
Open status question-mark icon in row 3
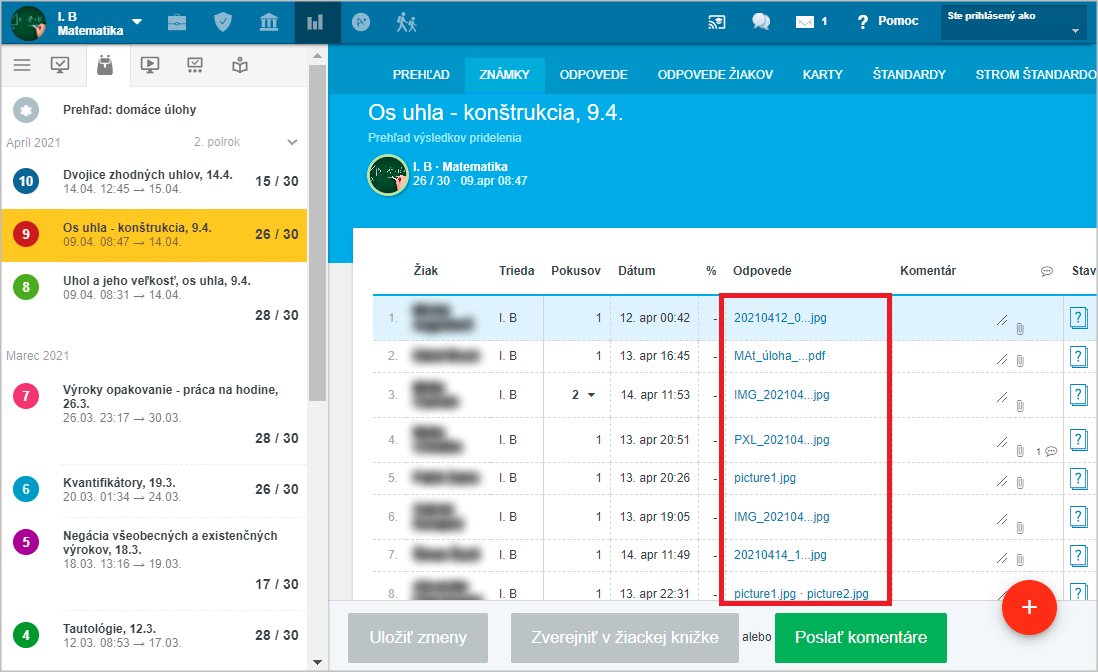(1078, 395)
